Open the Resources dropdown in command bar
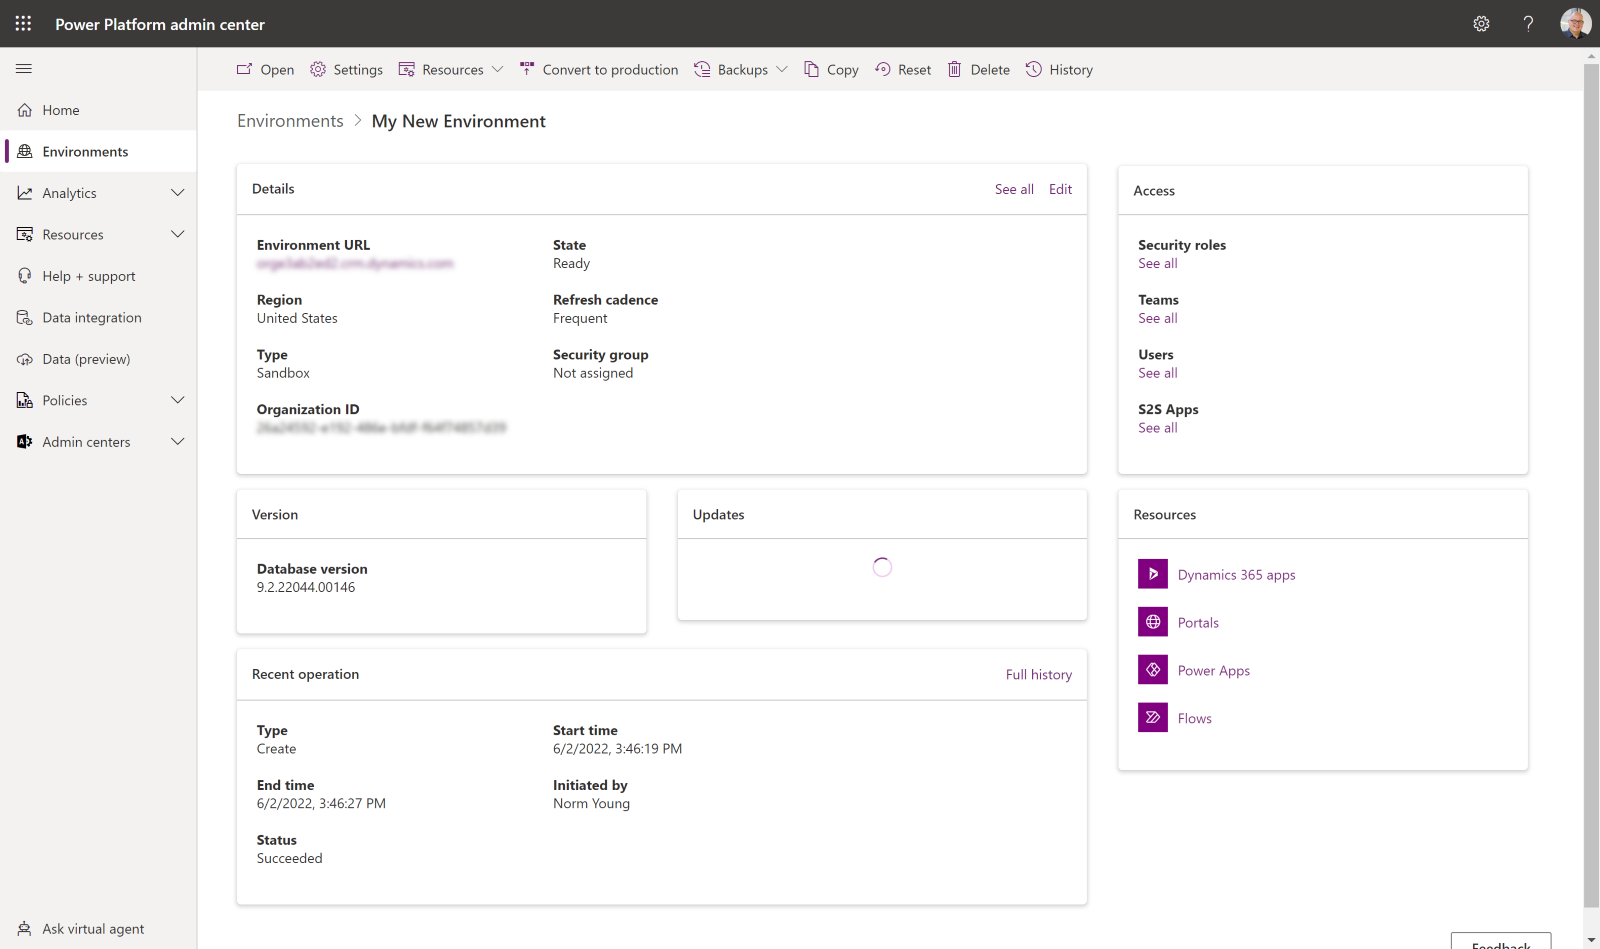1600x949 pixels. 451,70
